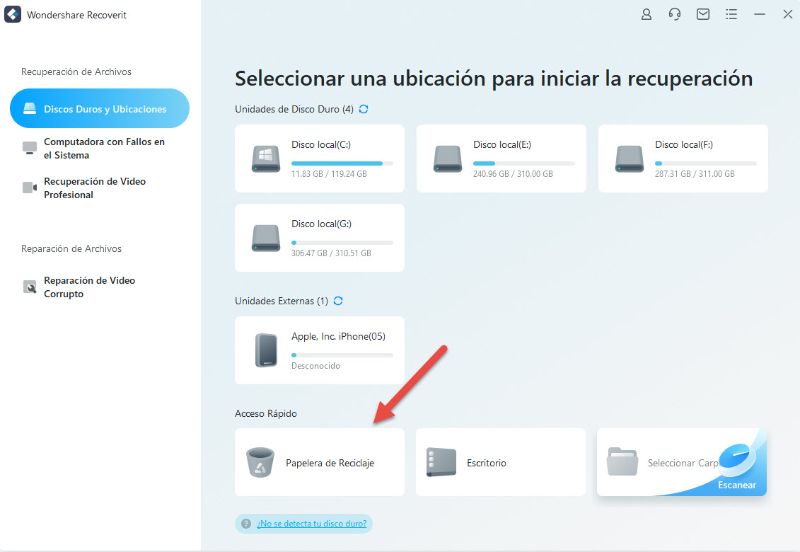
Task: Click 306.47 GB / 310.51 GB text
Action: pos(331,253)
